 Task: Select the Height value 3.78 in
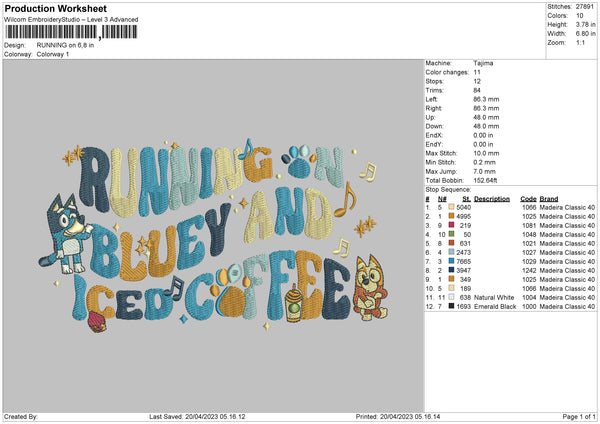[585, 24]
